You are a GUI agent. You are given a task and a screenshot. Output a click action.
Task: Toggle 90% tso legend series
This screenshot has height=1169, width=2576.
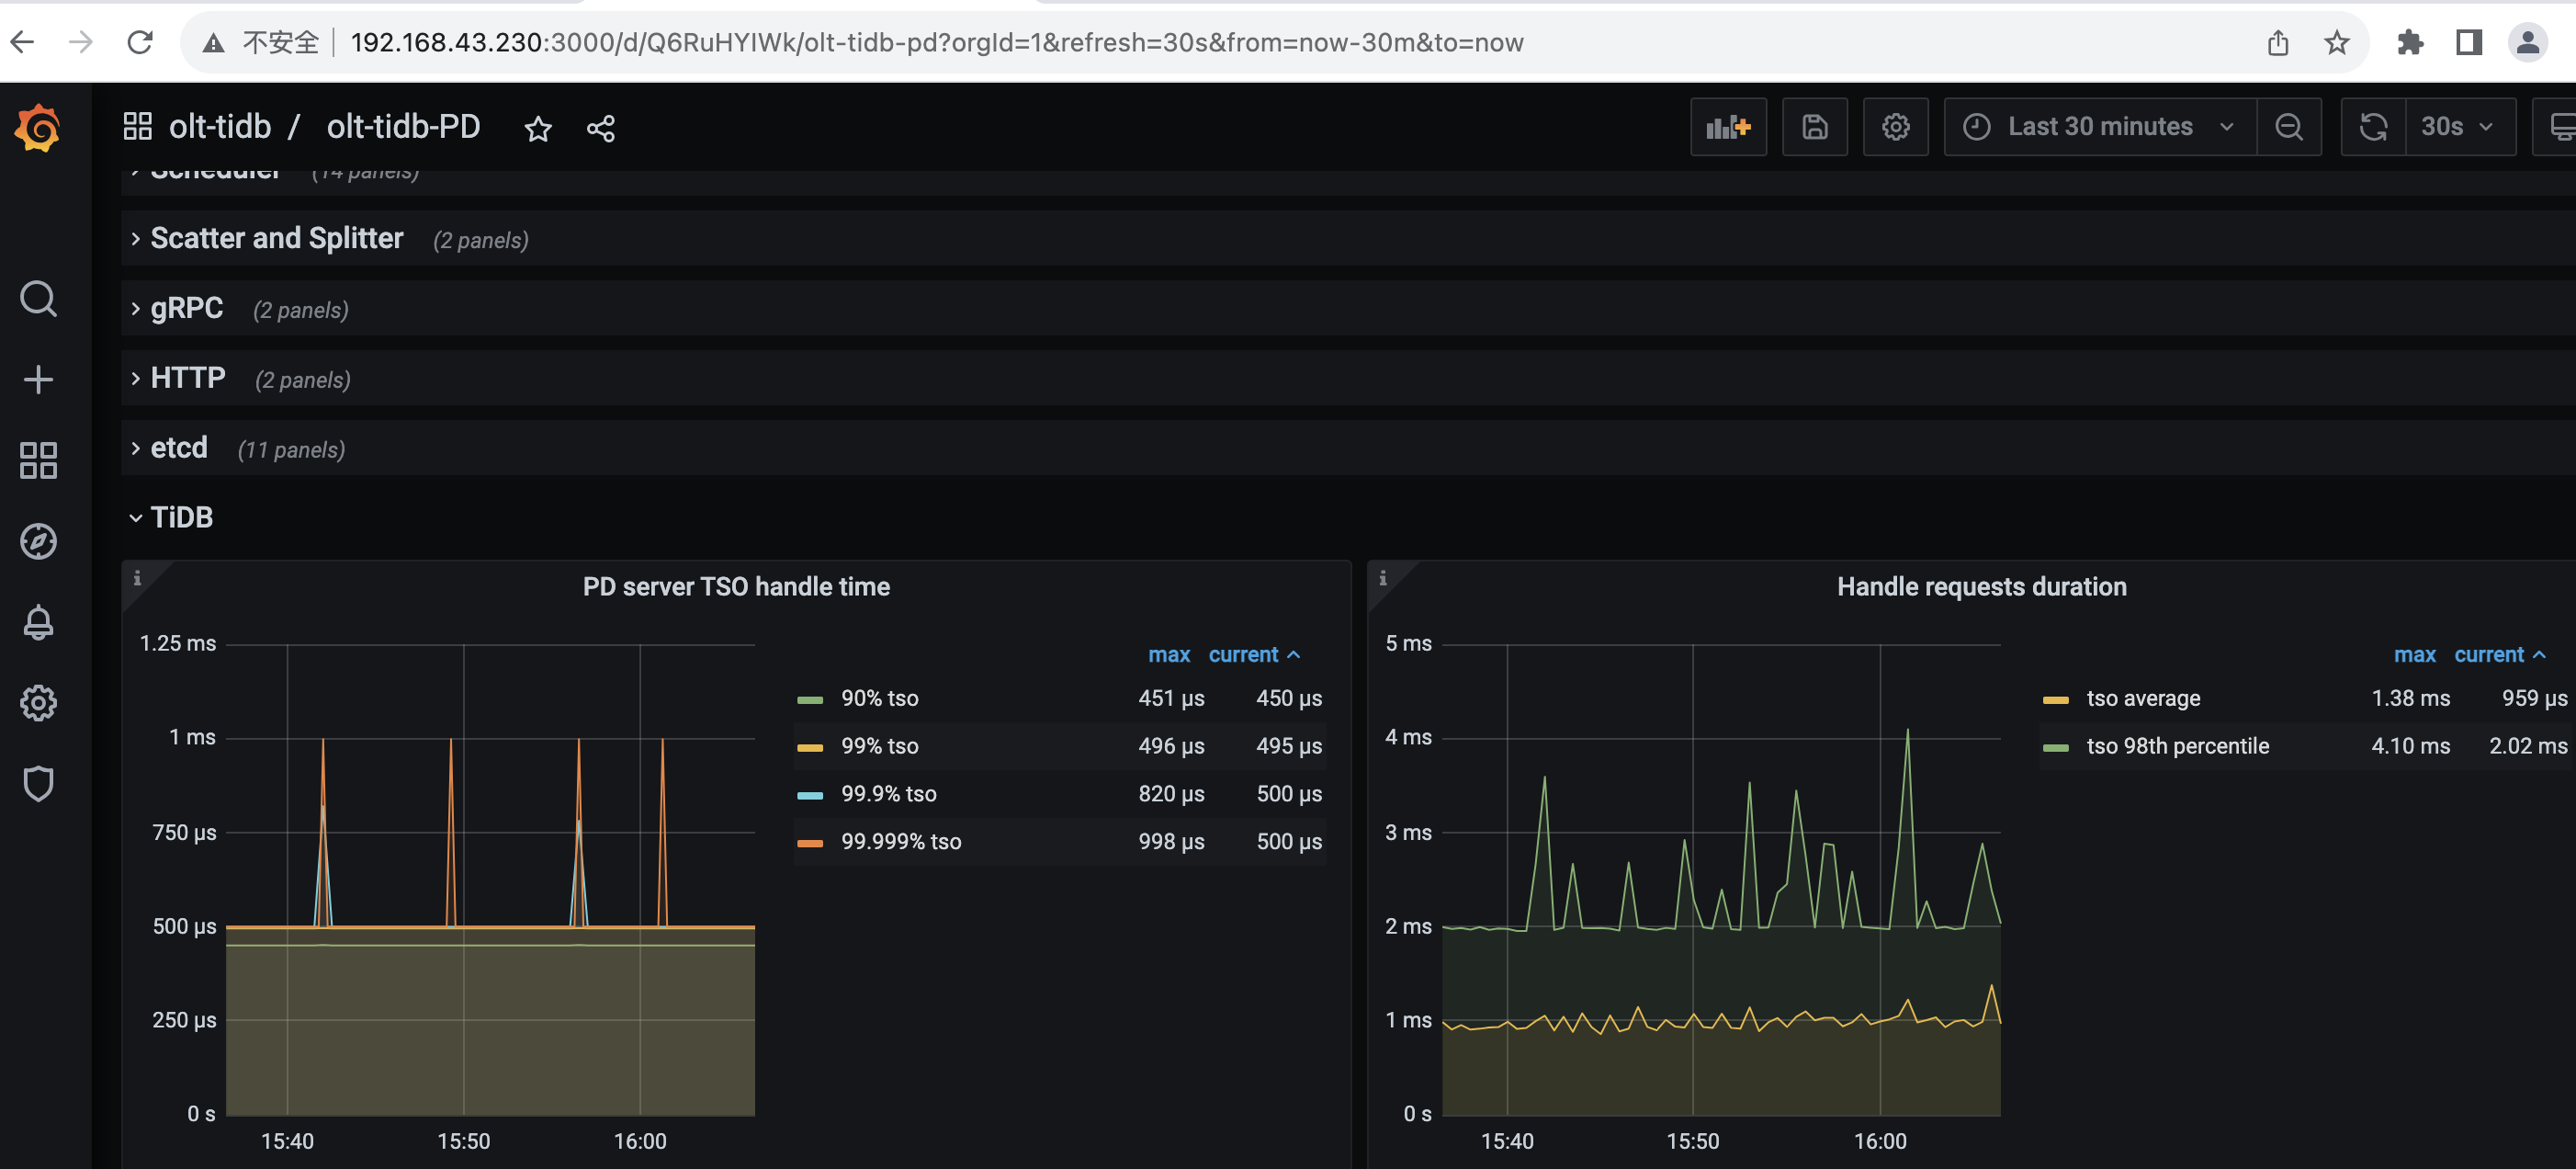tap(878, 698)
